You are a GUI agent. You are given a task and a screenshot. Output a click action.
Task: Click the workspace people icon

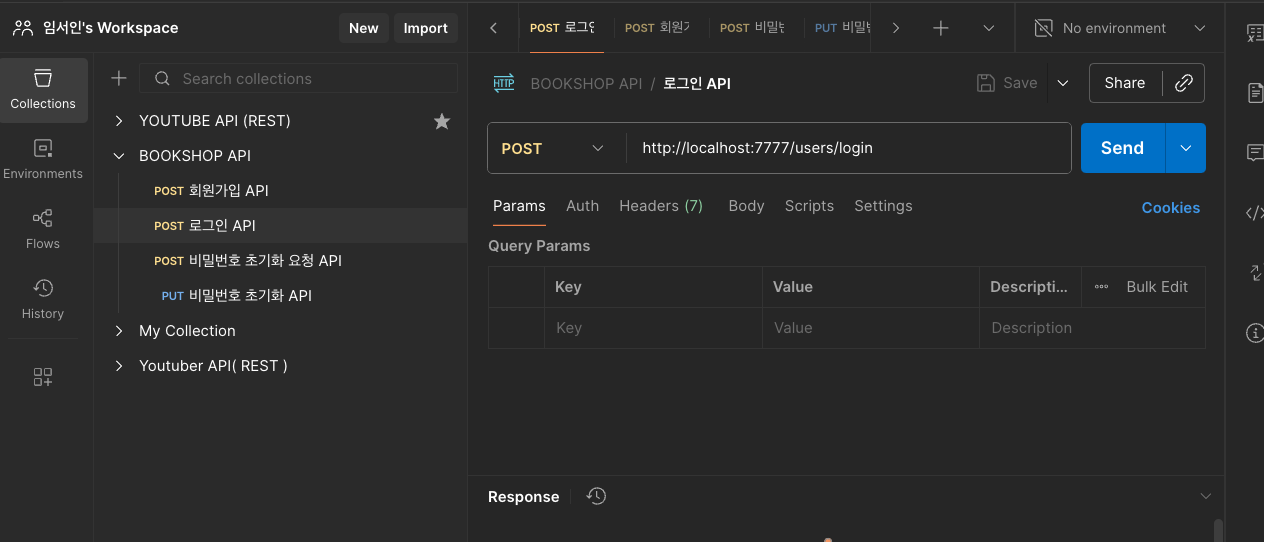[23, 28]
